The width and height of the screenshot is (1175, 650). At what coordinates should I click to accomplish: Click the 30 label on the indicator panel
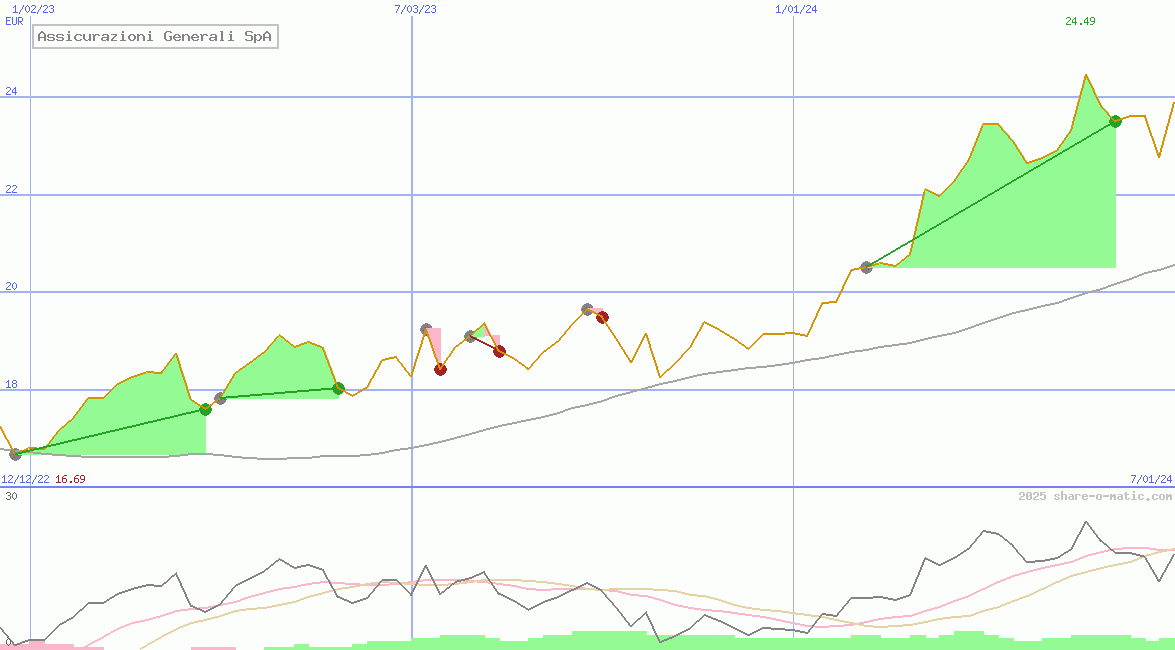pyautogui.click(x=11, y=496)
